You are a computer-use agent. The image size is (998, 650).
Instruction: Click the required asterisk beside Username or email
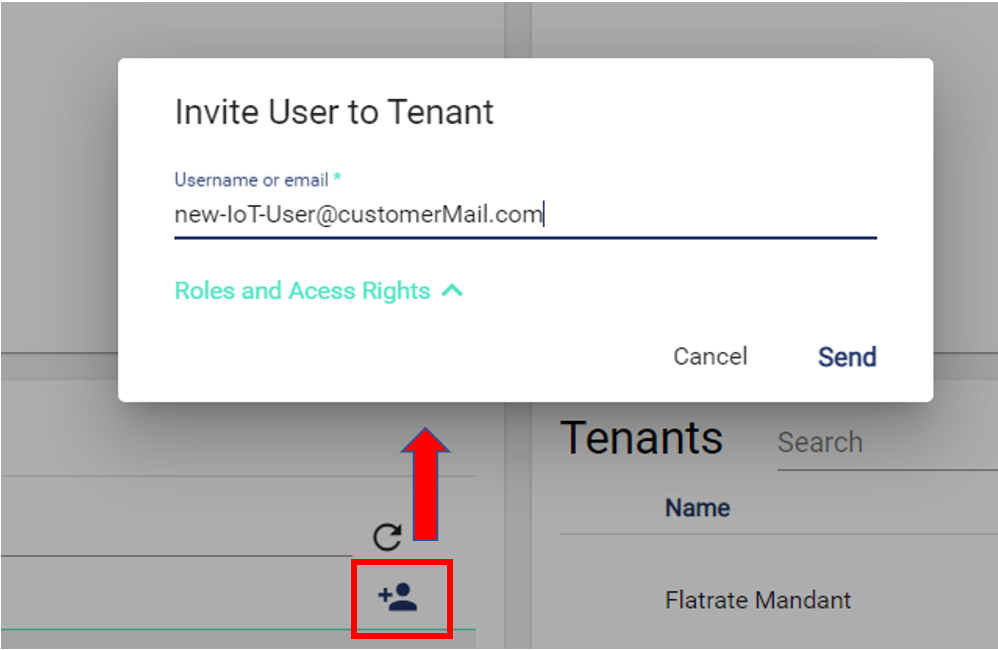338,180
